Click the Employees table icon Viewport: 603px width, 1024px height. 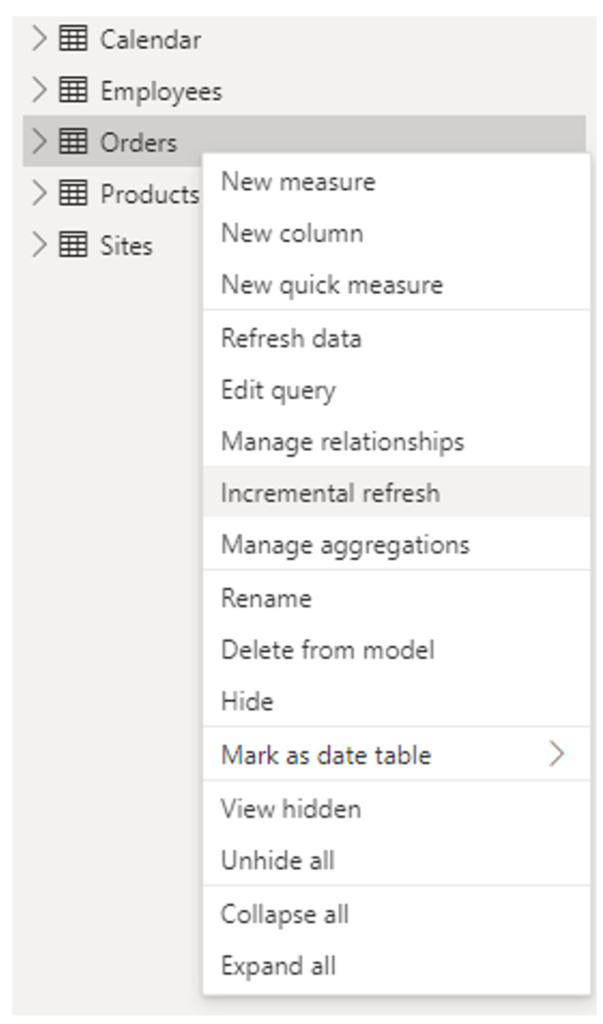[x=75, y=88]
